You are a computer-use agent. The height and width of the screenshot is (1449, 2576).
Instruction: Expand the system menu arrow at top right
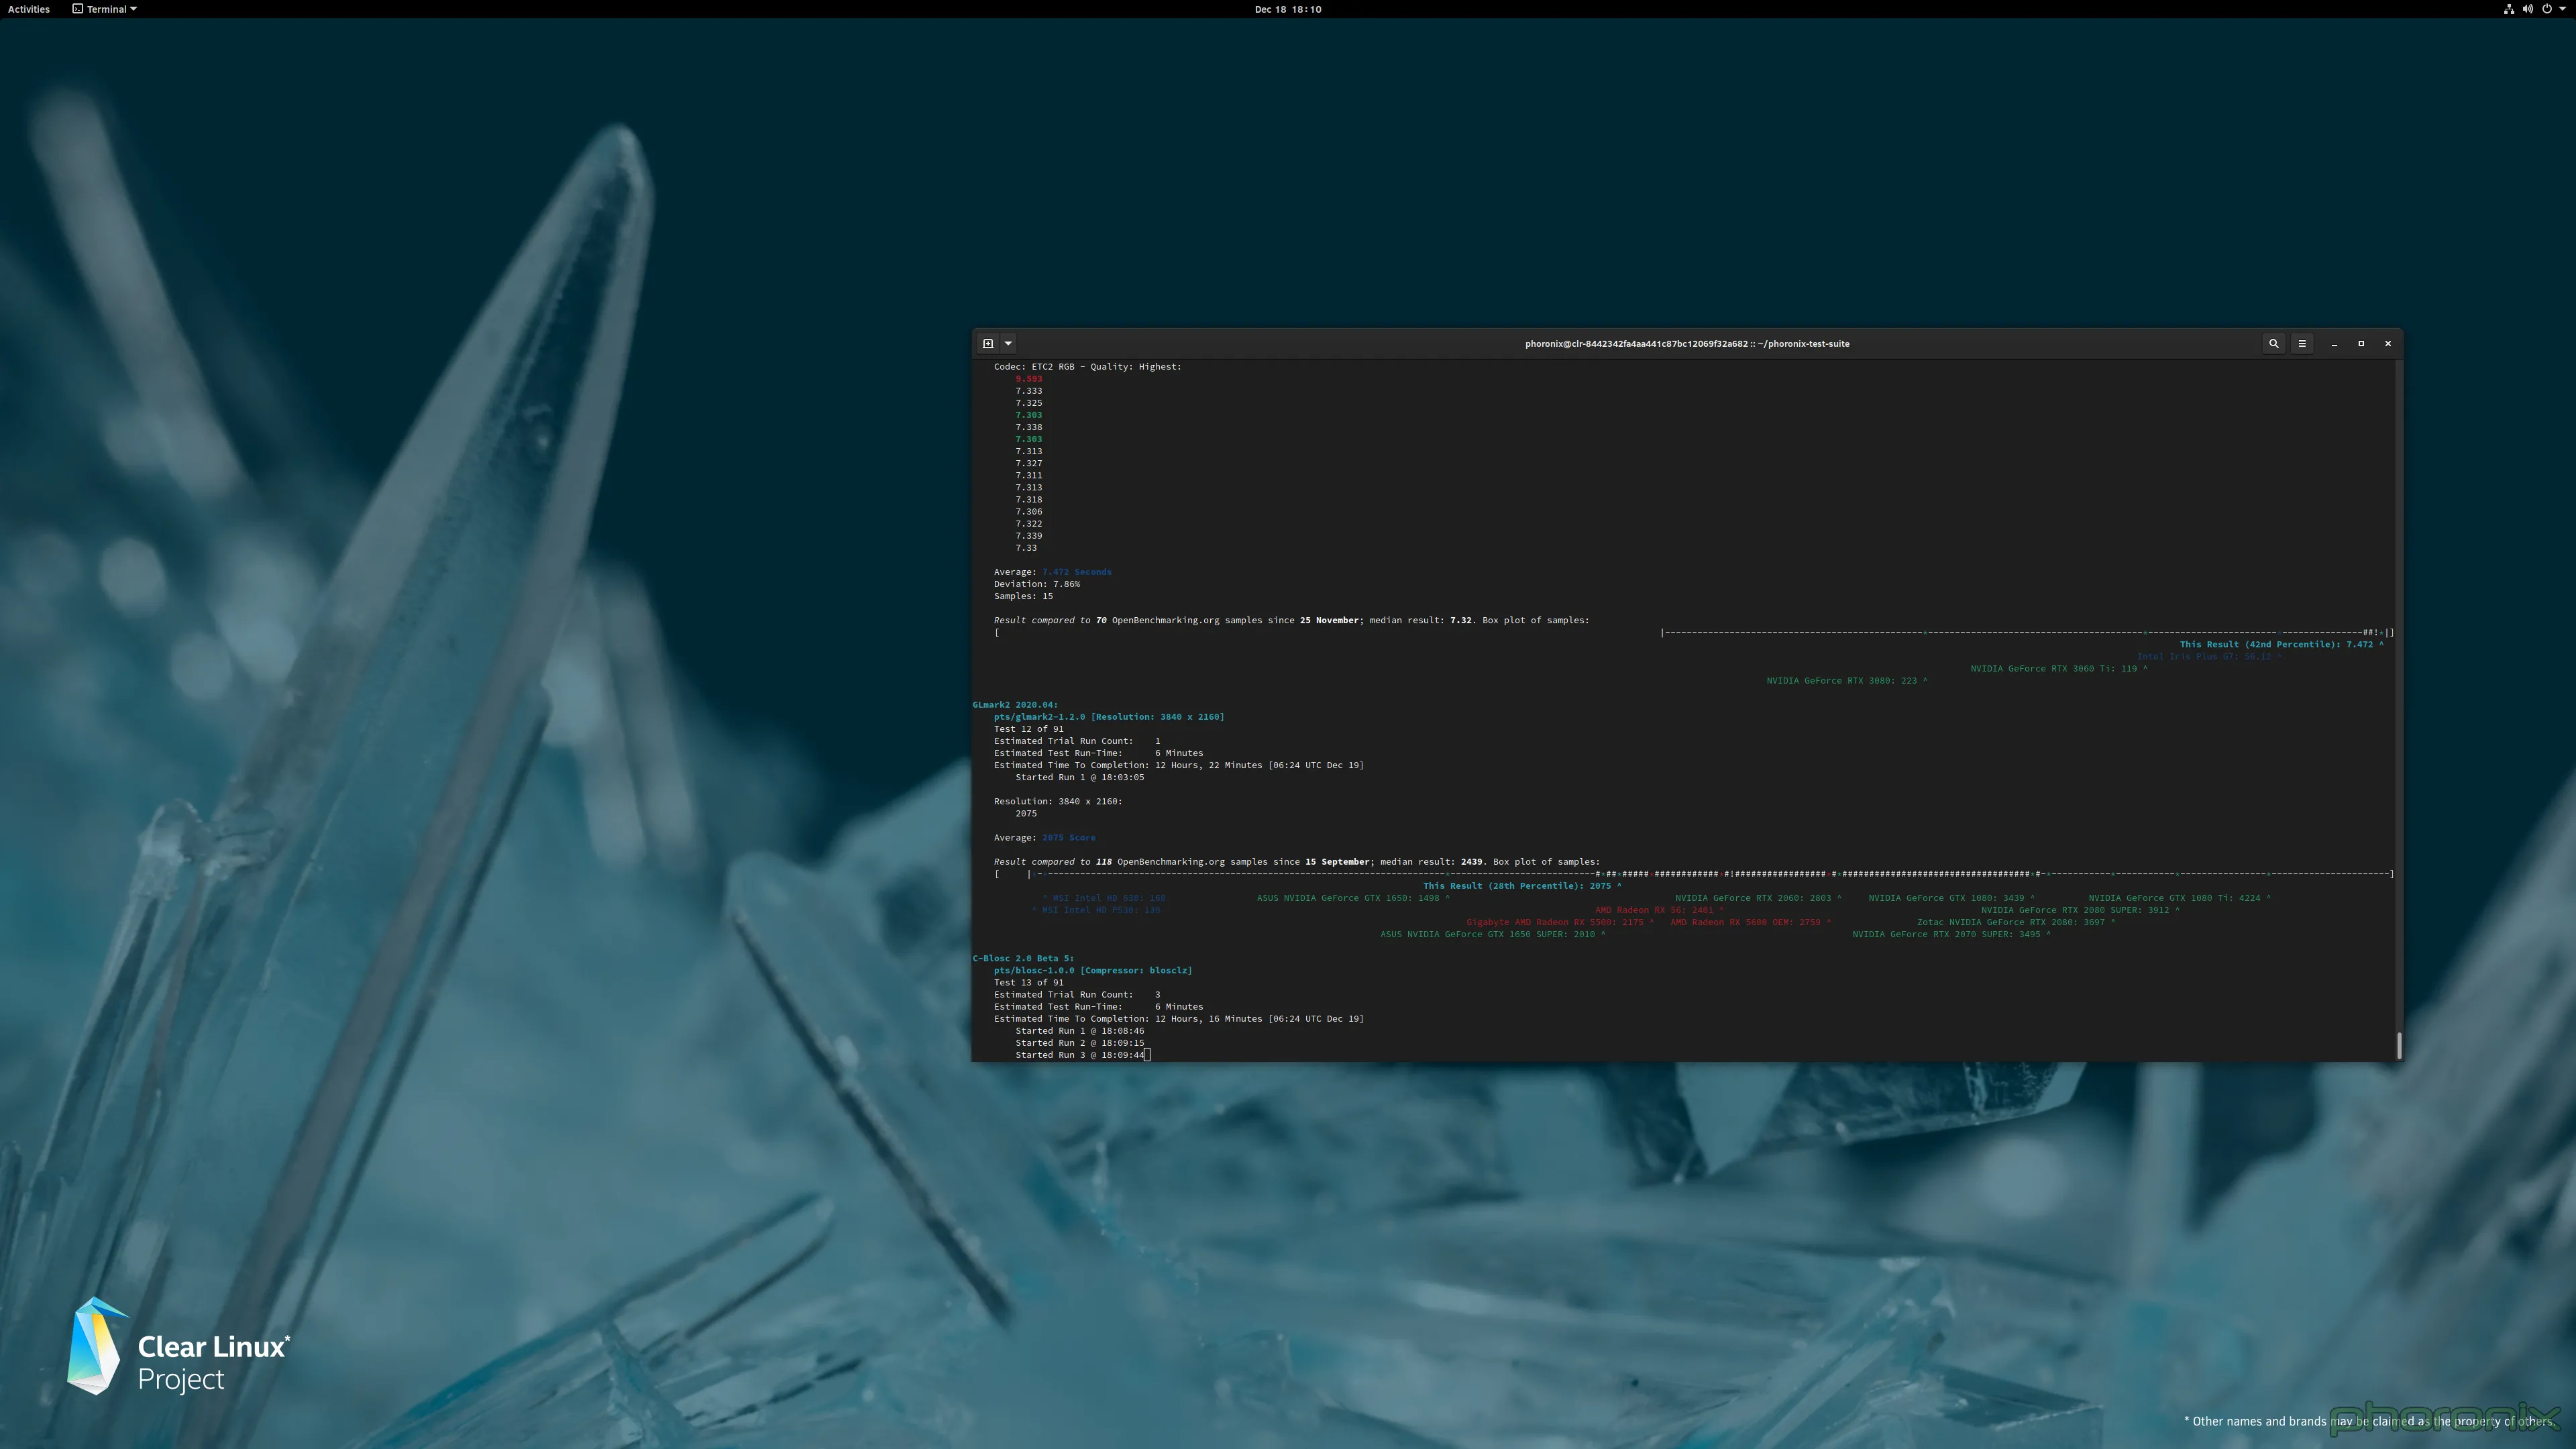(2562, 9)
